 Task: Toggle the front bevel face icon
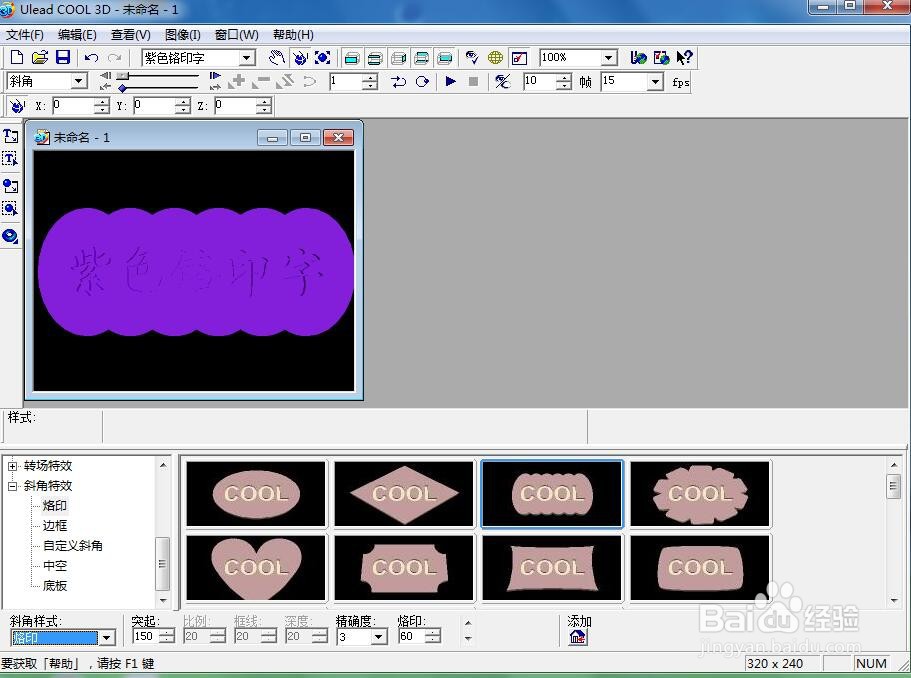[375, 58]
